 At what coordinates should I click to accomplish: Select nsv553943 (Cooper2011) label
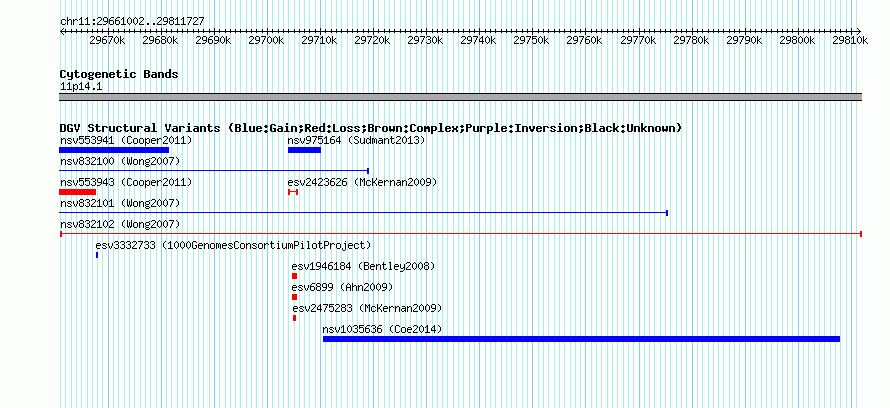click(x=126, y=182)
